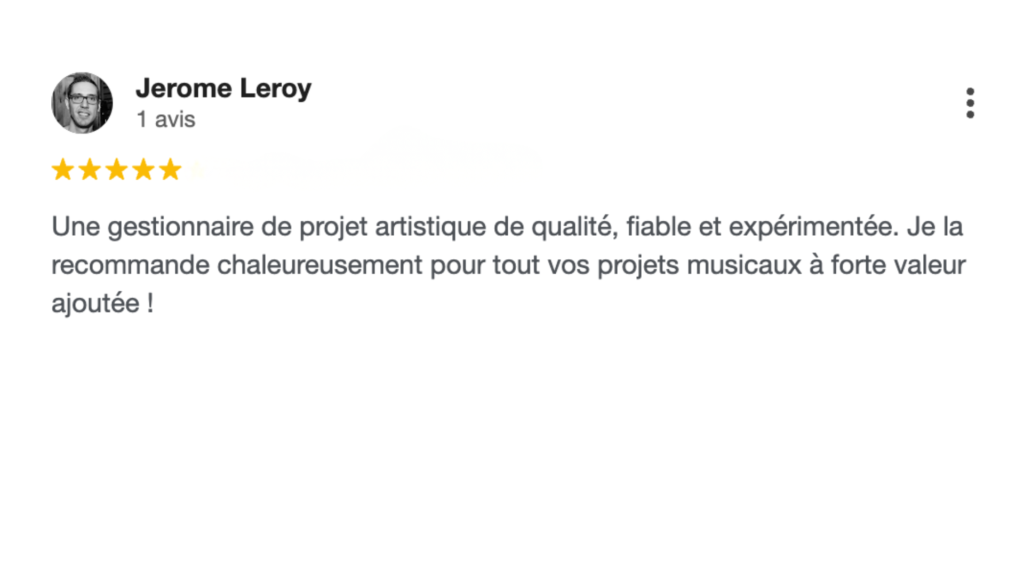Image resolution: width=1024 pixels, height=576 pixels.
Task: Click the '1 avis' link
Action: [x=165, y=119]
